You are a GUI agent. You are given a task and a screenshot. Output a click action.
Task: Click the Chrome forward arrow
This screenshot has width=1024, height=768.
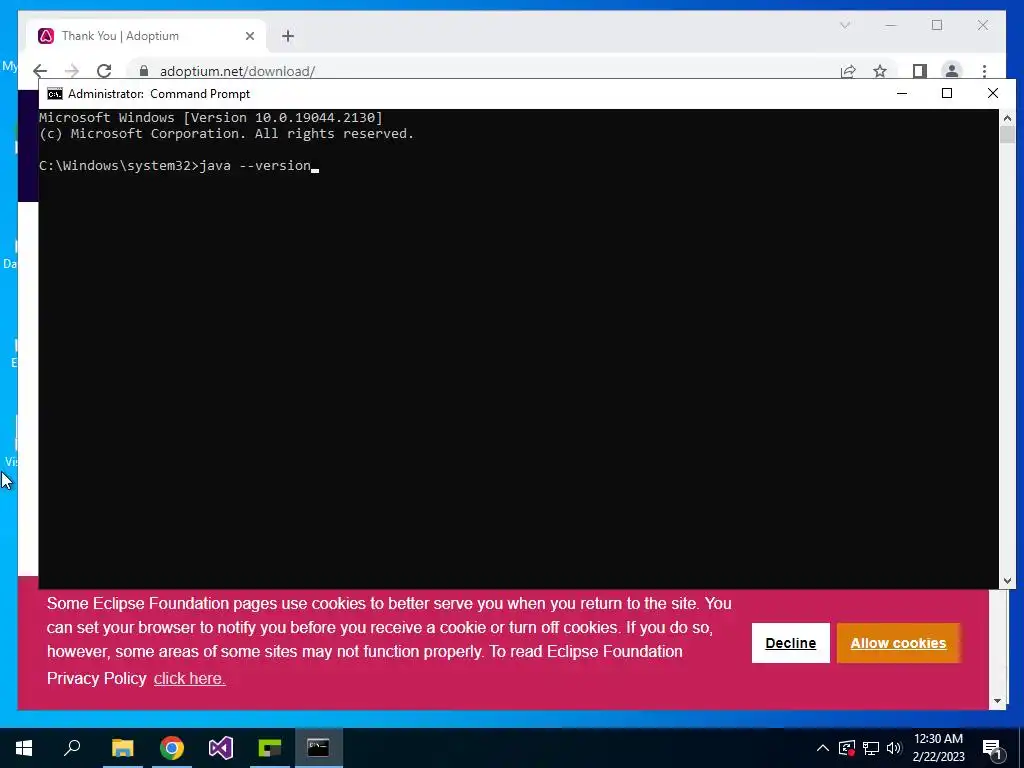click(x=72, y=71)
